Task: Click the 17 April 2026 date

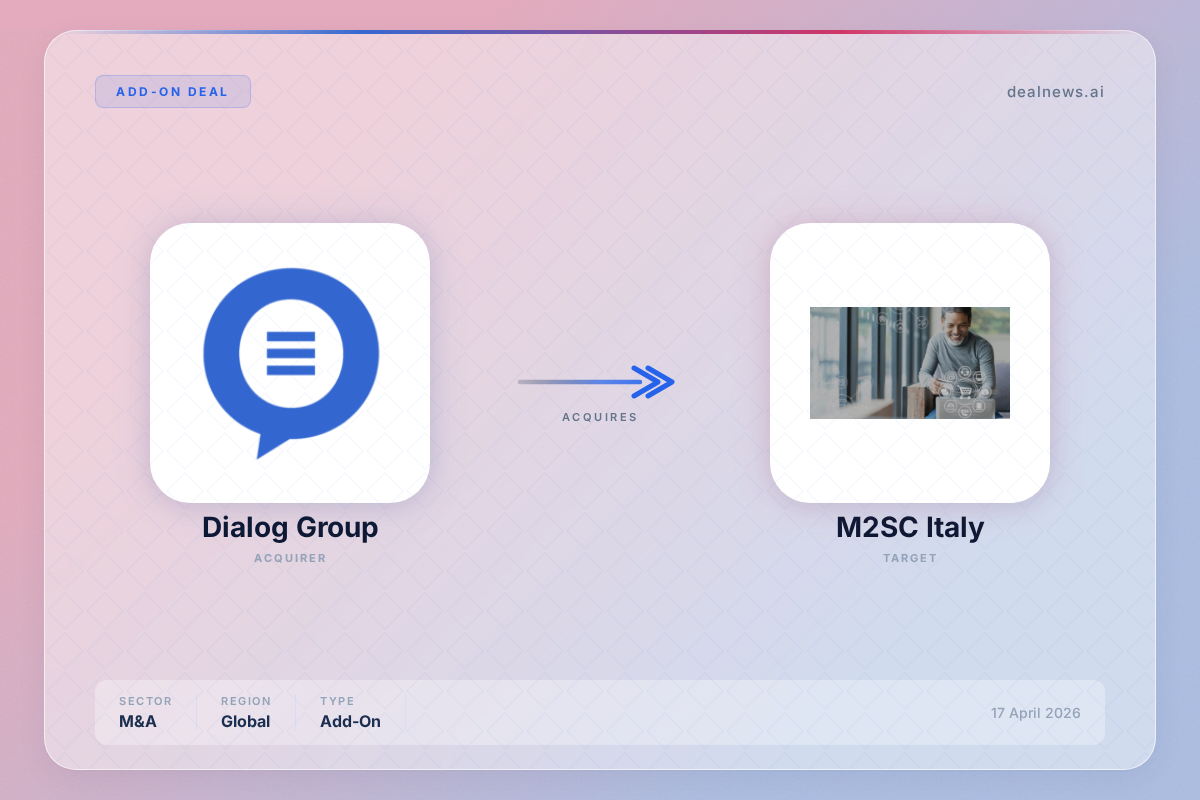Action: point(1035,713)
